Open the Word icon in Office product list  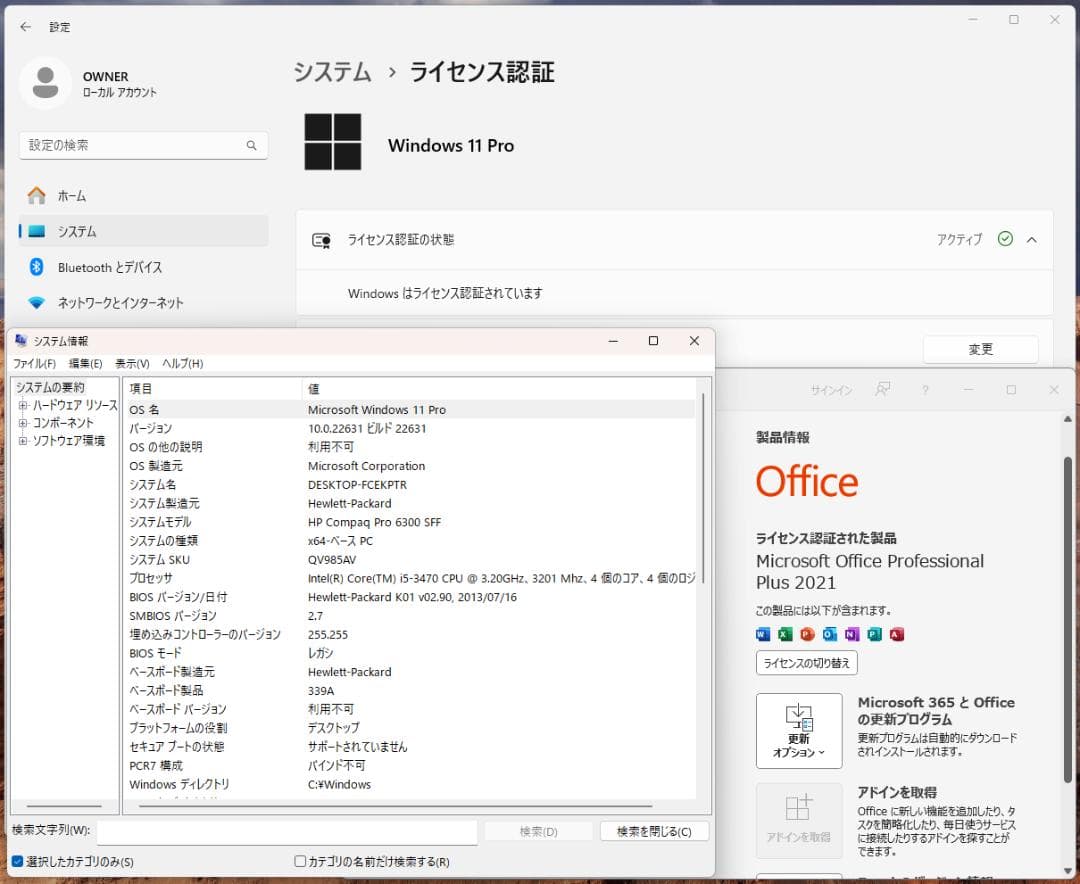[x=762, y=634]
